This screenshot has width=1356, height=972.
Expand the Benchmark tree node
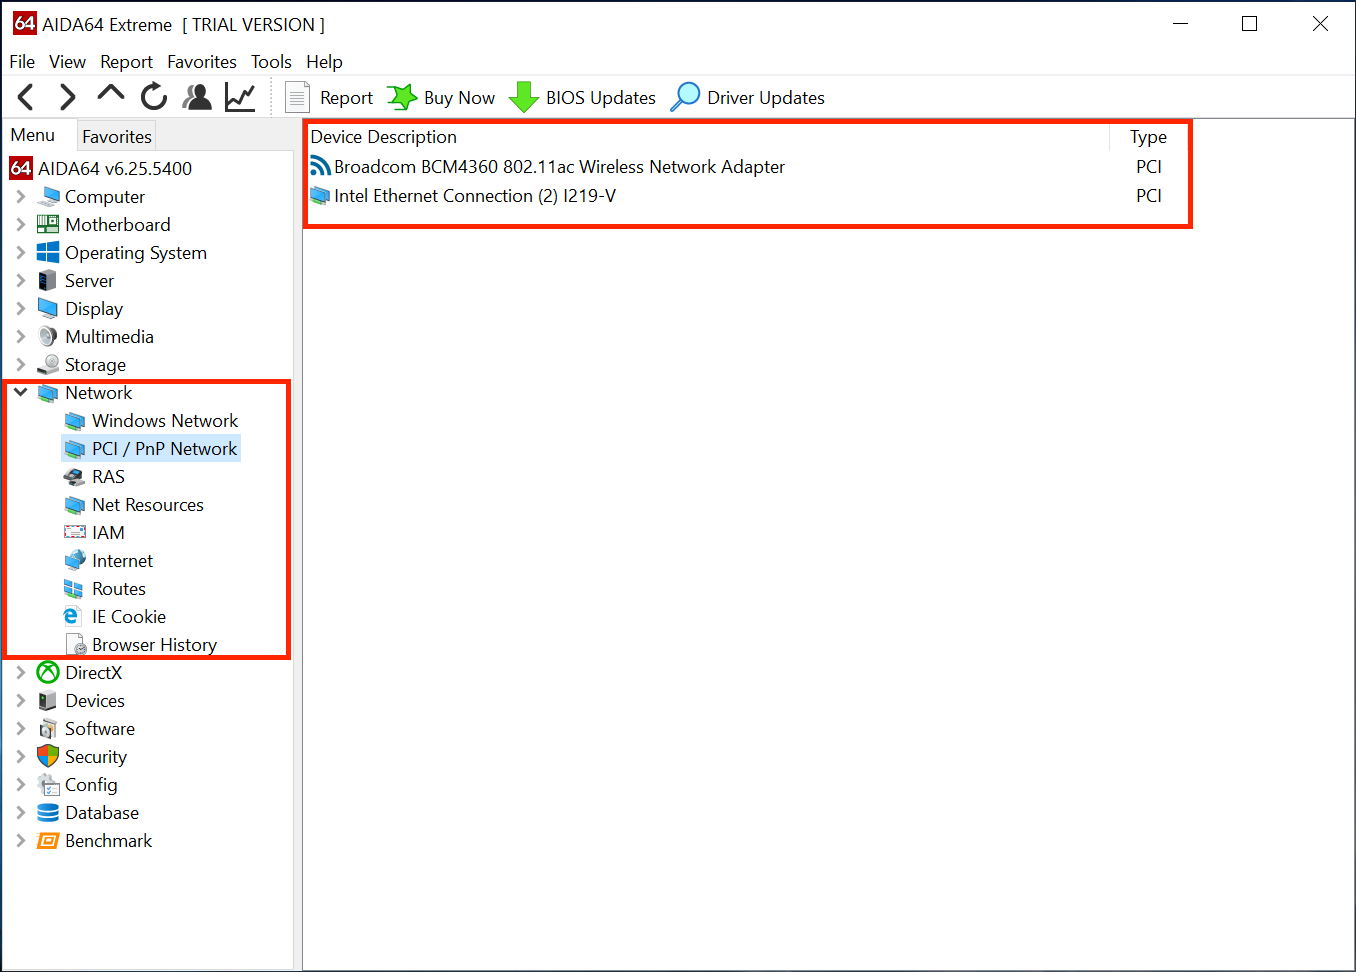(x=21, y=841)
